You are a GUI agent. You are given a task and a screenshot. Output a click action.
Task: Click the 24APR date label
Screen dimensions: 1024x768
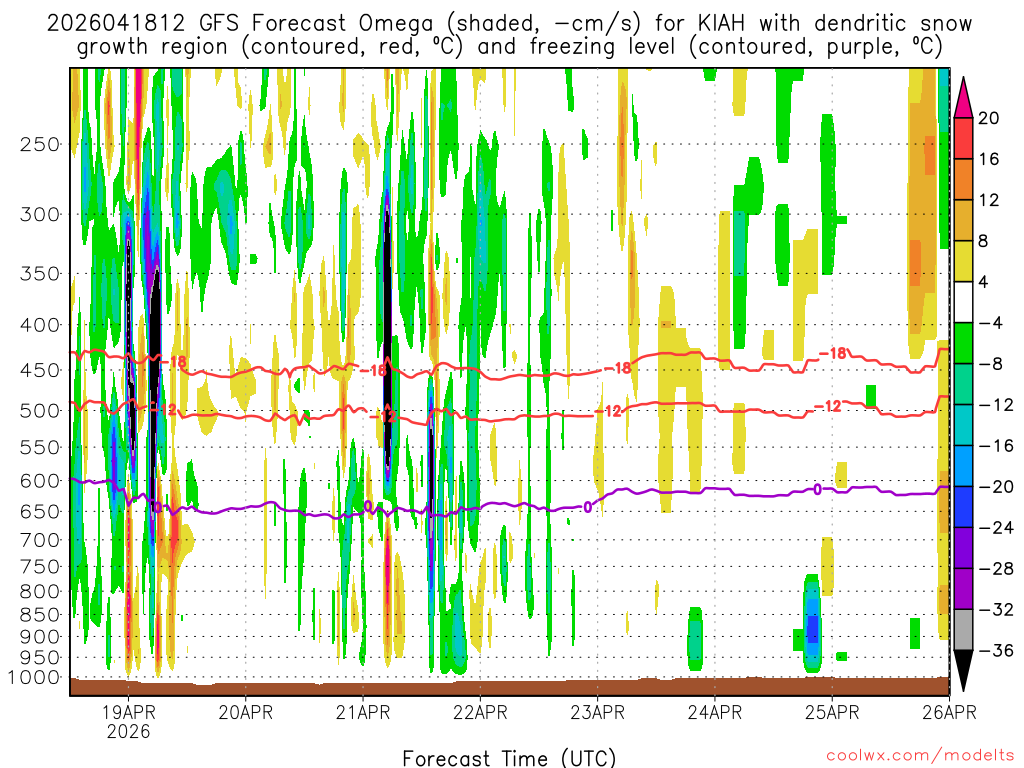714,712
